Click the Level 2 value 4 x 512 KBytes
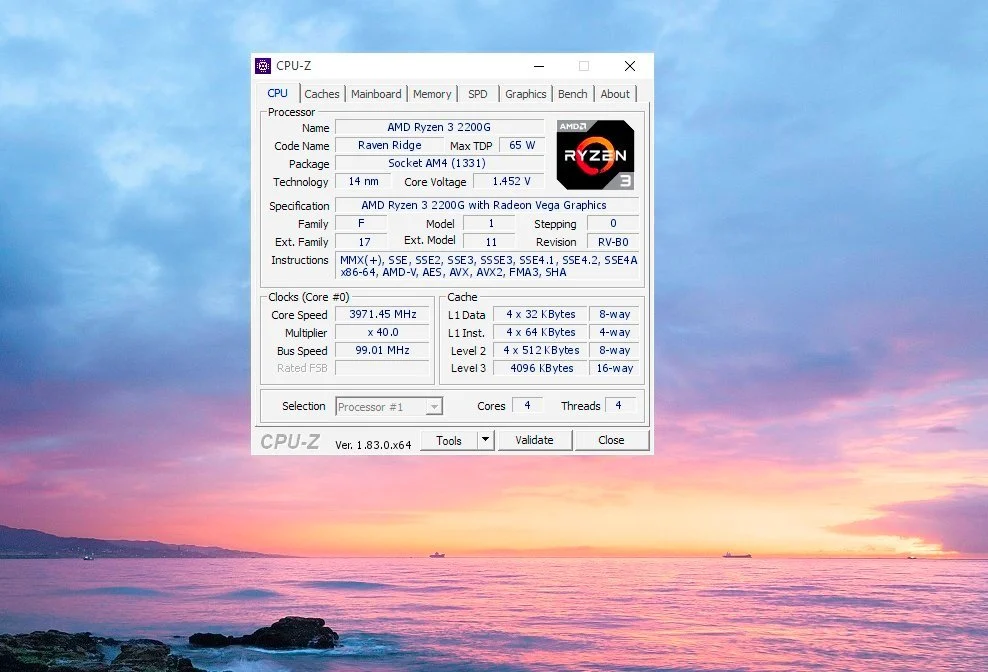 pyautogui.click(x=541, y=350)
